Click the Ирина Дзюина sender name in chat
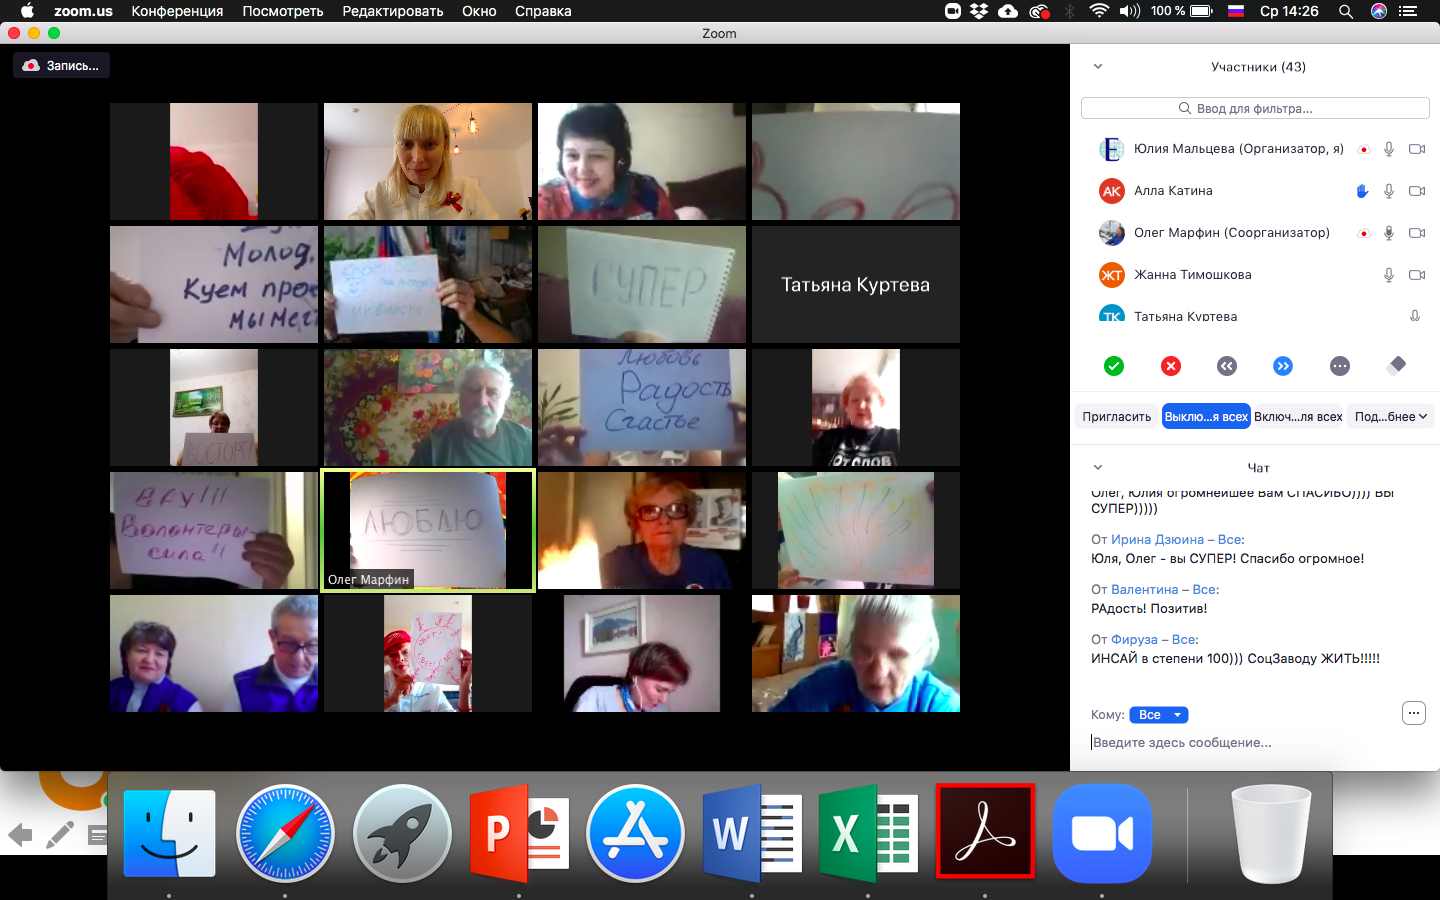This screenshot has width=1440, height=900. [1157, 539]
